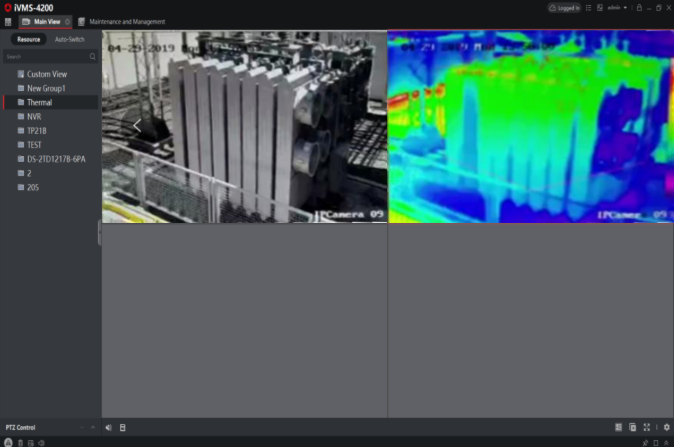Click the resource Search input field
674x447 pixels.
tap(45, 57)
